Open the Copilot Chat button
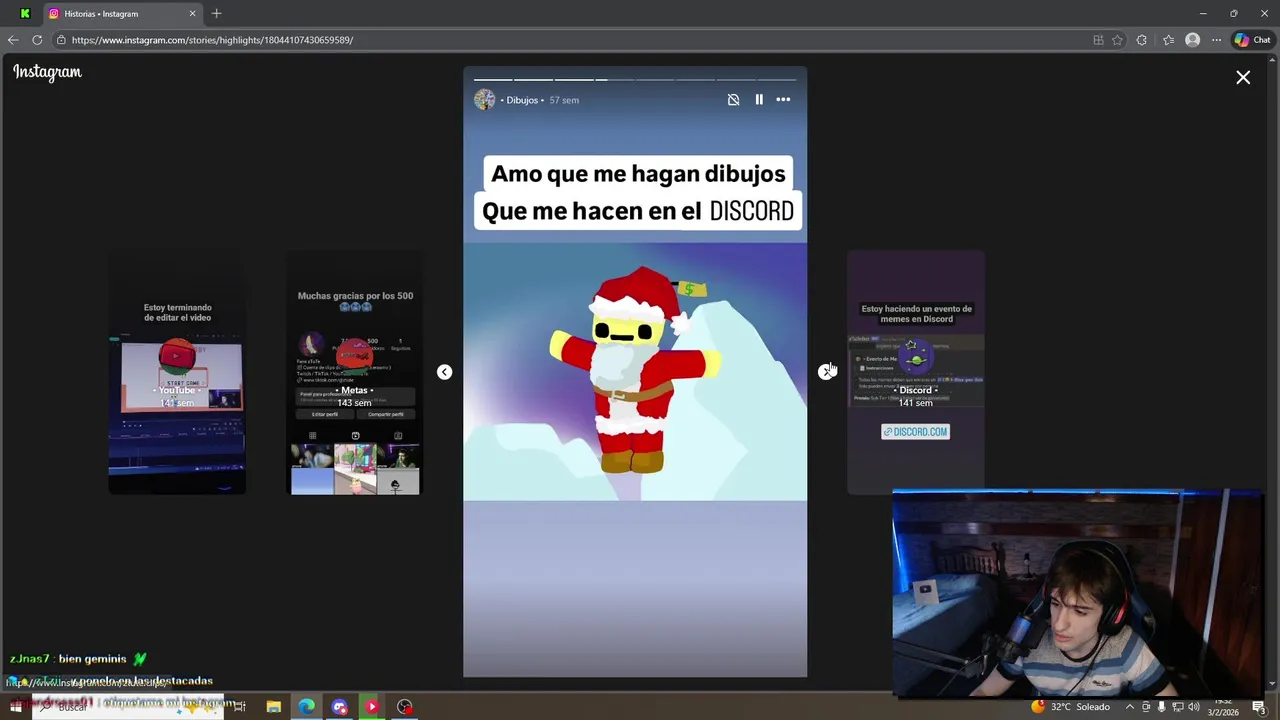 click(1252, 40)
